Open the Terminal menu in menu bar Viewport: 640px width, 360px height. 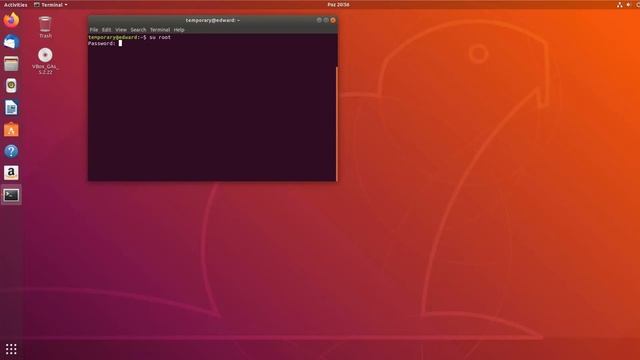160,30
